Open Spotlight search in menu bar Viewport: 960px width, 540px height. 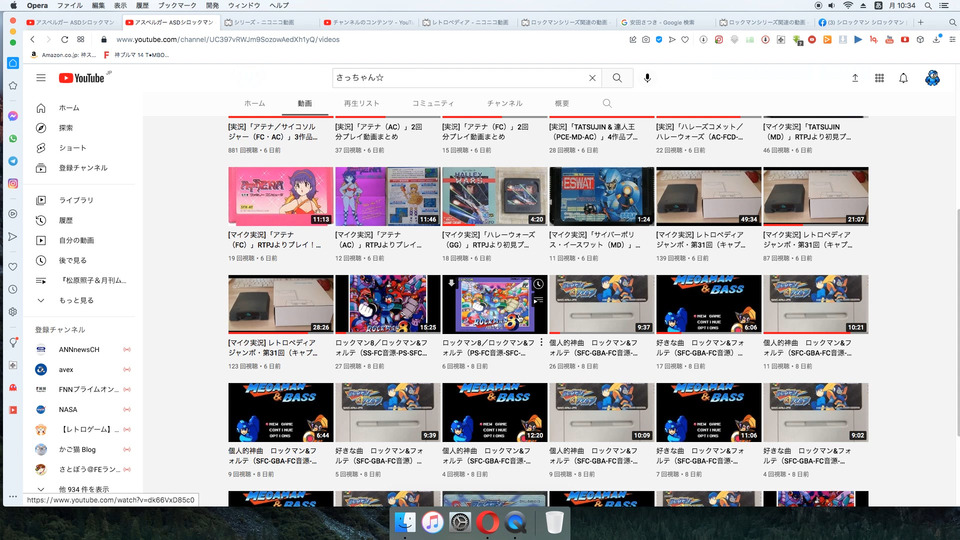[x=928, y=6]
